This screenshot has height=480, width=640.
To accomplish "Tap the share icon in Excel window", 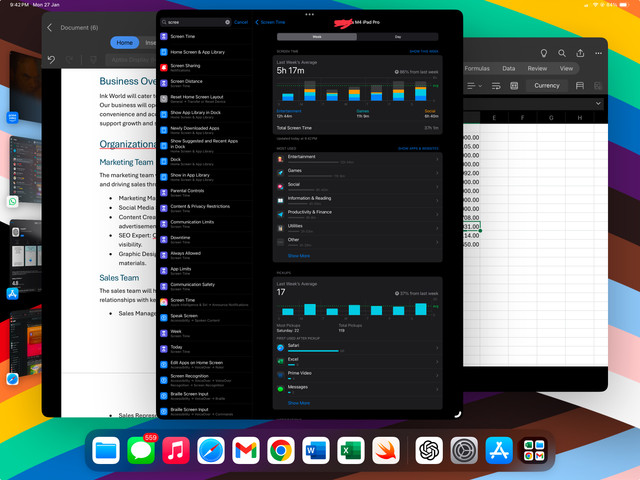I will click(580, 53).
